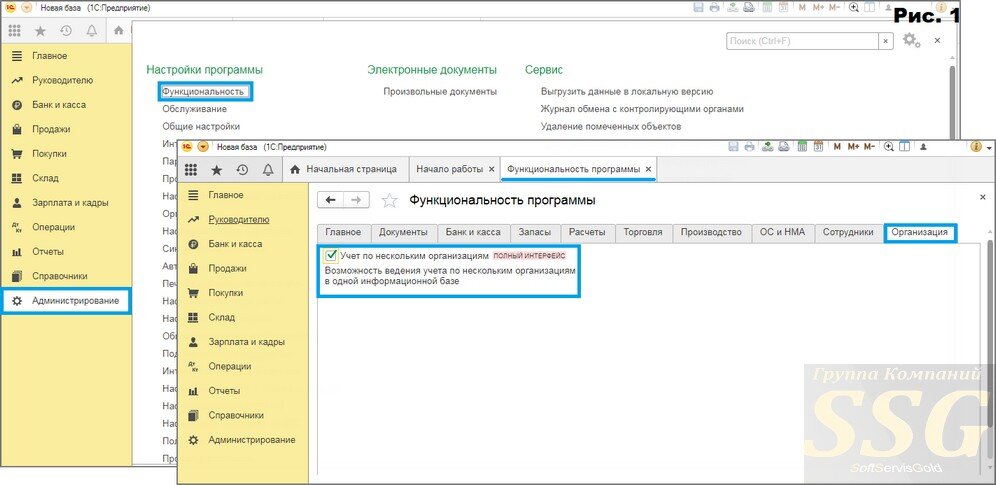Click the Save icon in front window toolbar
Screen dimensions: 996x485
pyautogui.click(x=734, y=147)
